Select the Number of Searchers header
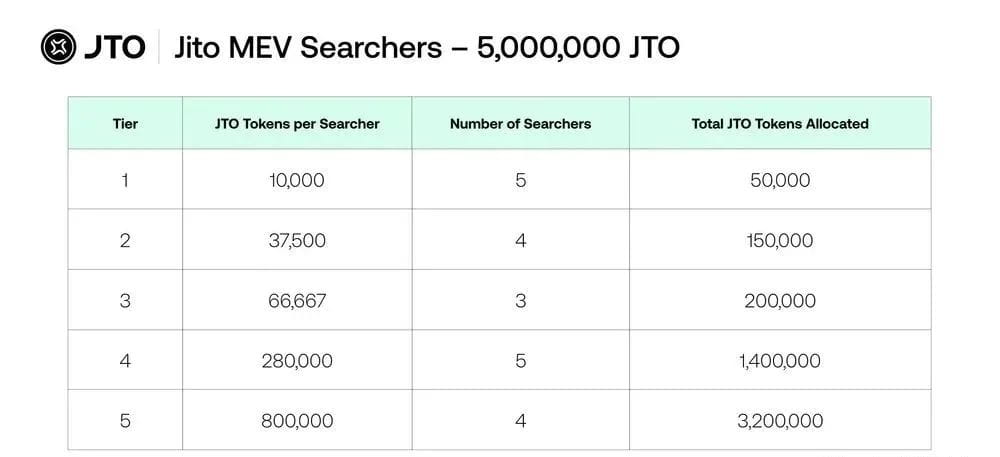Screen dimensions: 1000x457 coord(520,124)
